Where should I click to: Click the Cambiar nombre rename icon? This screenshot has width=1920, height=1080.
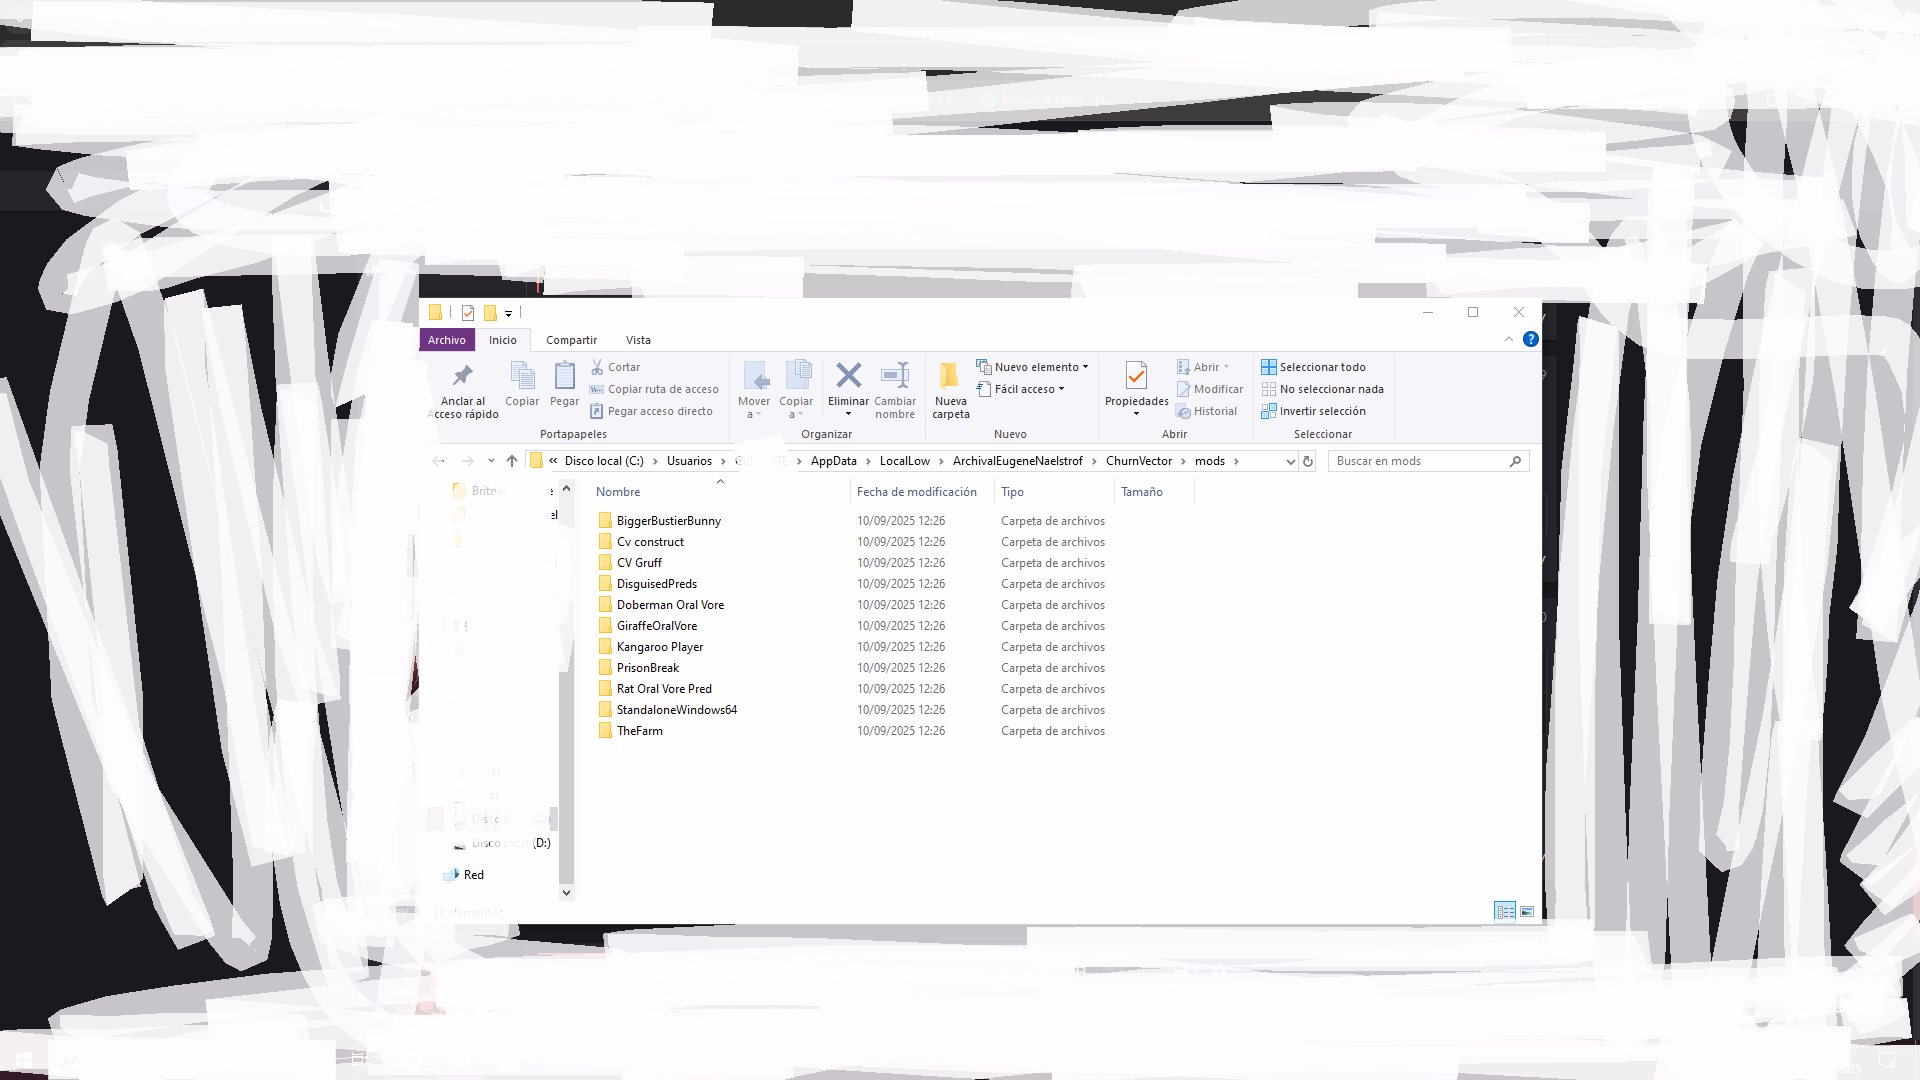pos(894,376)
